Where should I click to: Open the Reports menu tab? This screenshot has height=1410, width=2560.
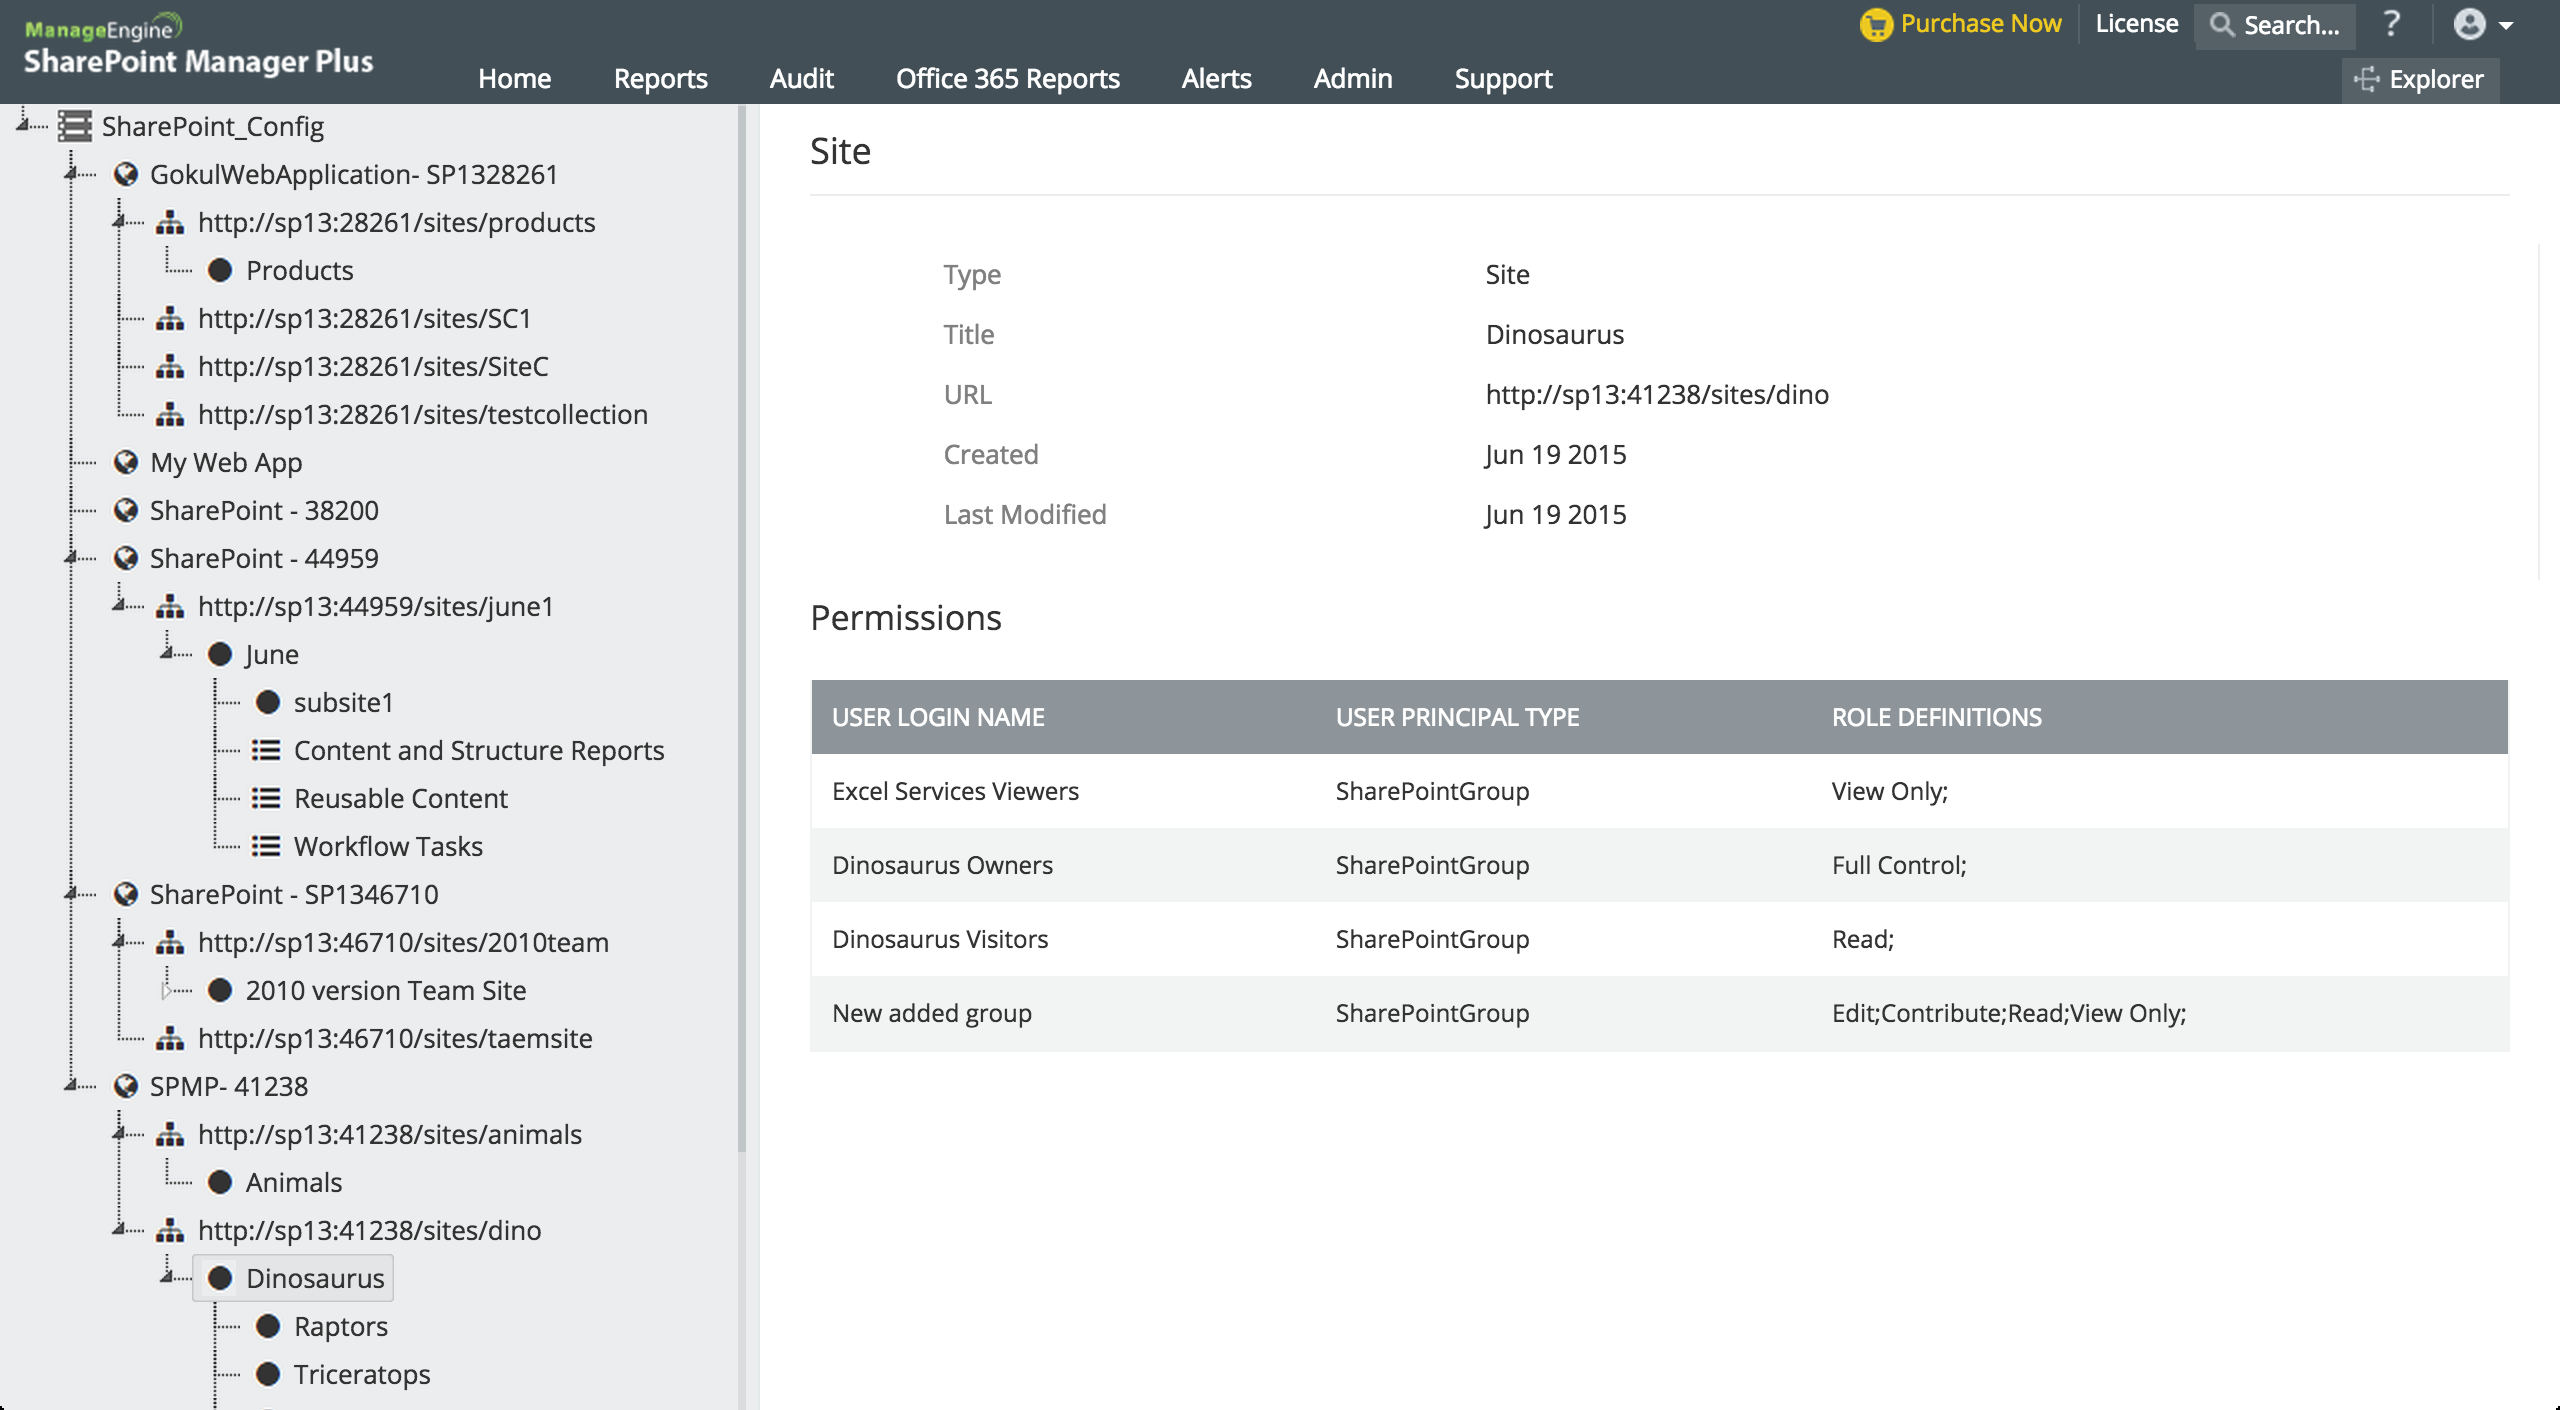point(660,76)
